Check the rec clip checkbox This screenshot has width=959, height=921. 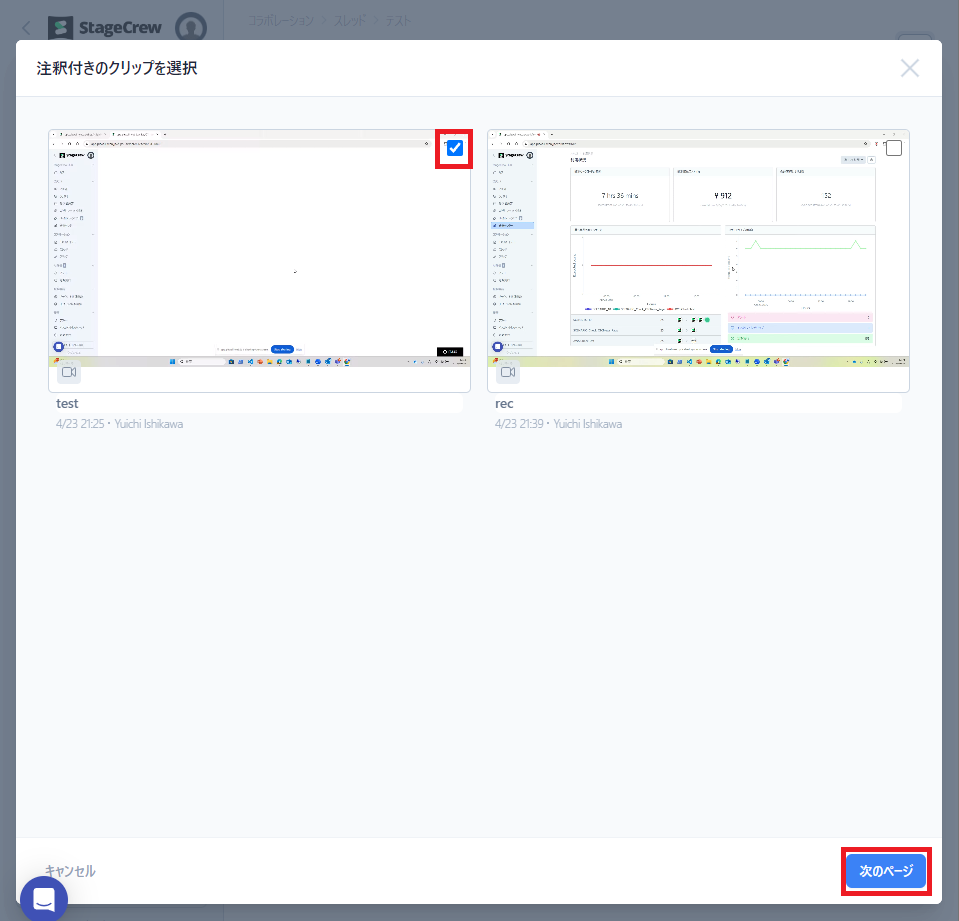894,148
